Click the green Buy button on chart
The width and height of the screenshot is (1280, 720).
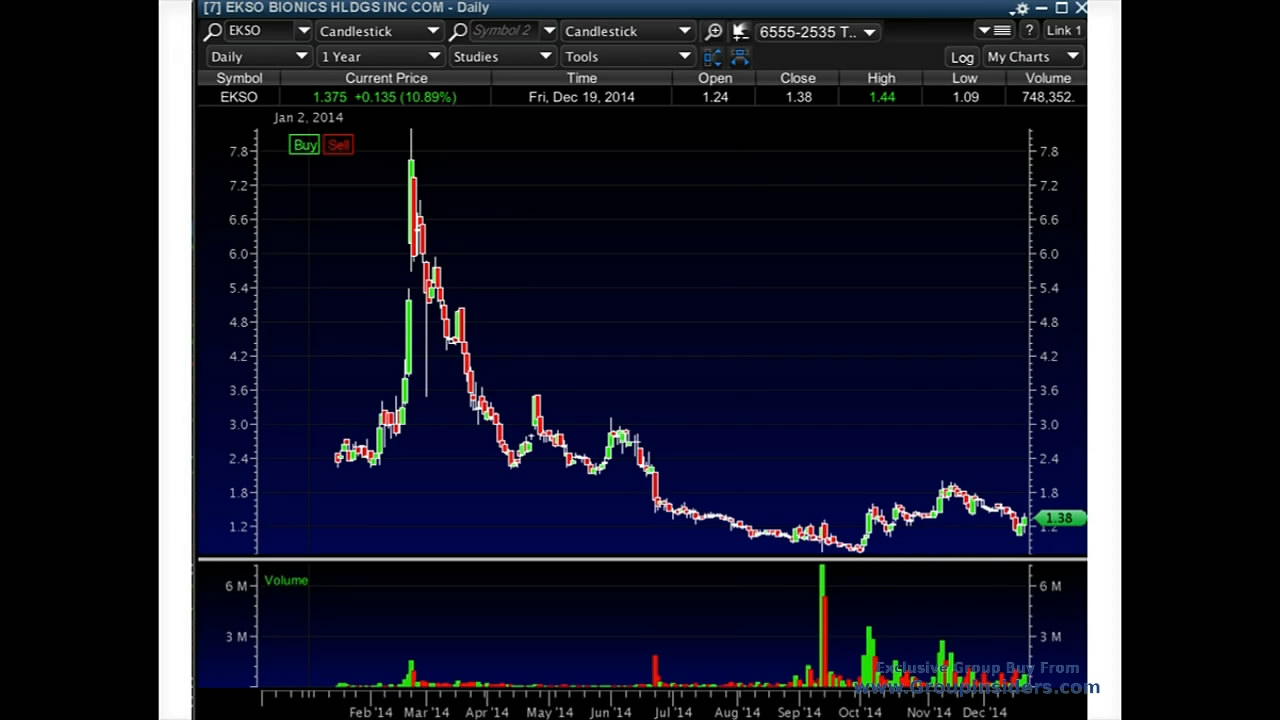304,145
